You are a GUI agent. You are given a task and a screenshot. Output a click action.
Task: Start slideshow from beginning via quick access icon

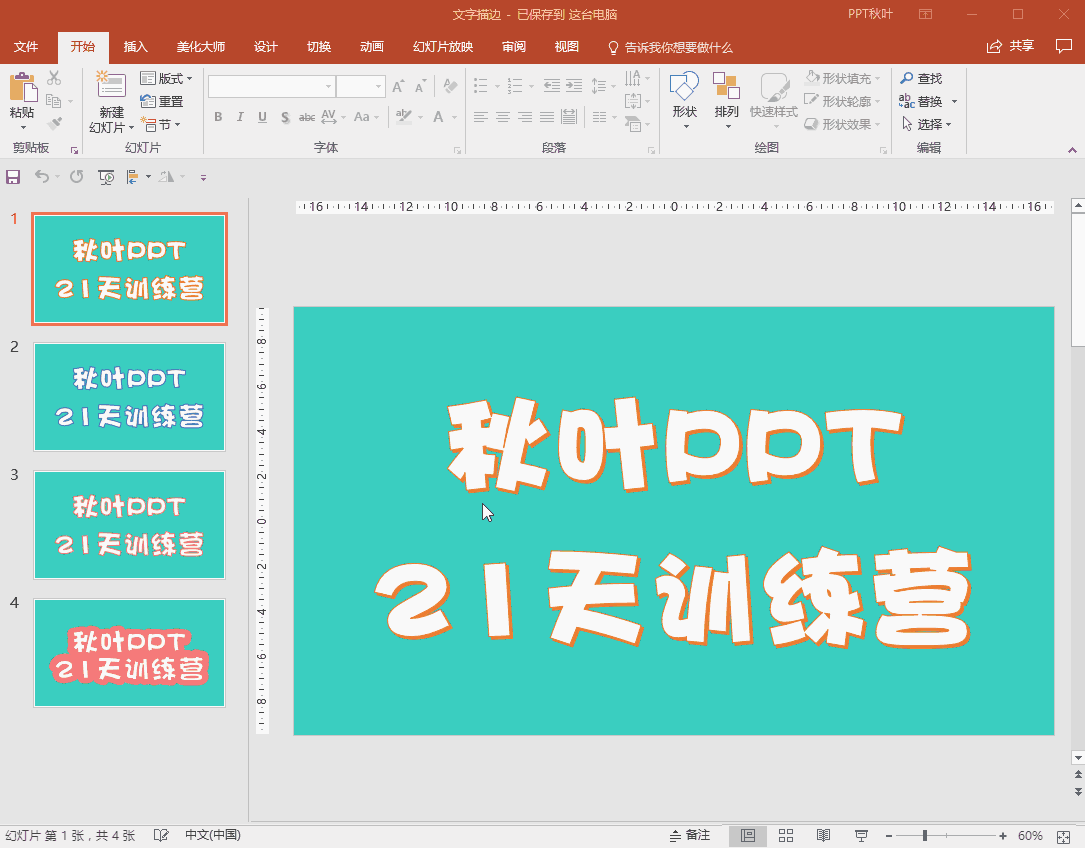(106, 177)
